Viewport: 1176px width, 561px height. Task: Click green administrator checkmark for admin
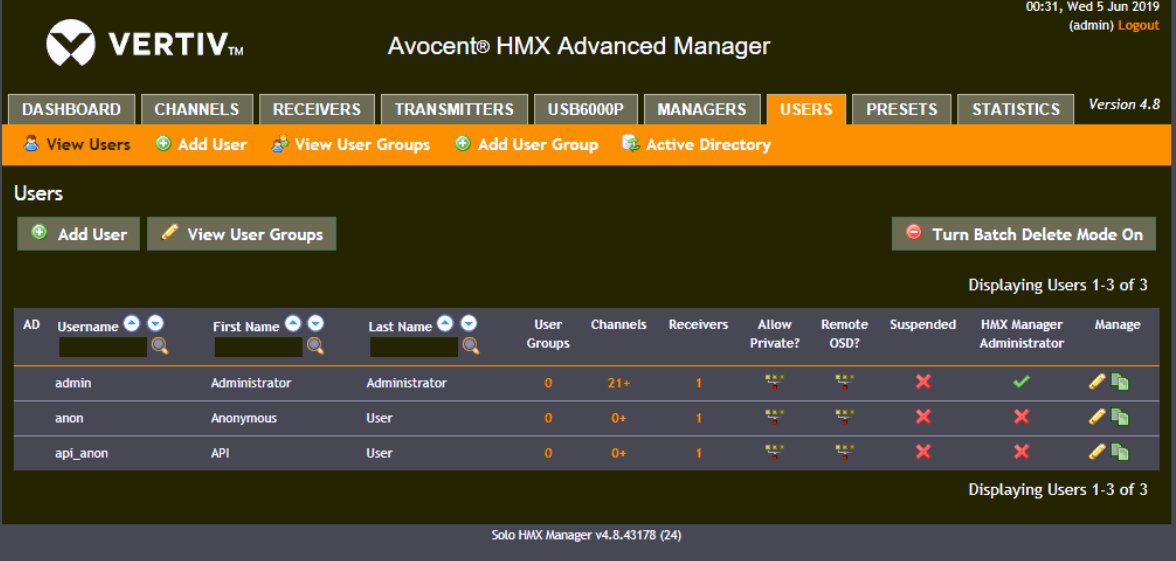pos(1021,382)
